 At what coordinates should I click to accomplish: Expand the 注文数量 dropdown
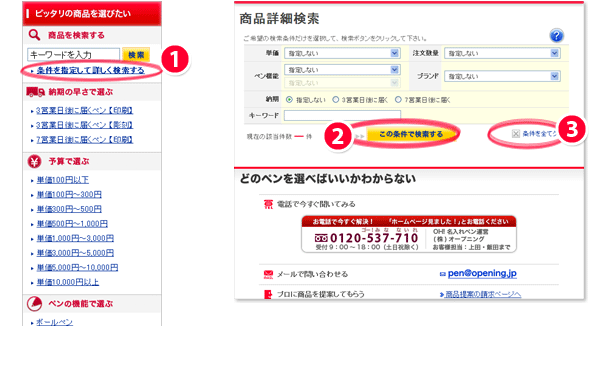click(x=502, y=53)
